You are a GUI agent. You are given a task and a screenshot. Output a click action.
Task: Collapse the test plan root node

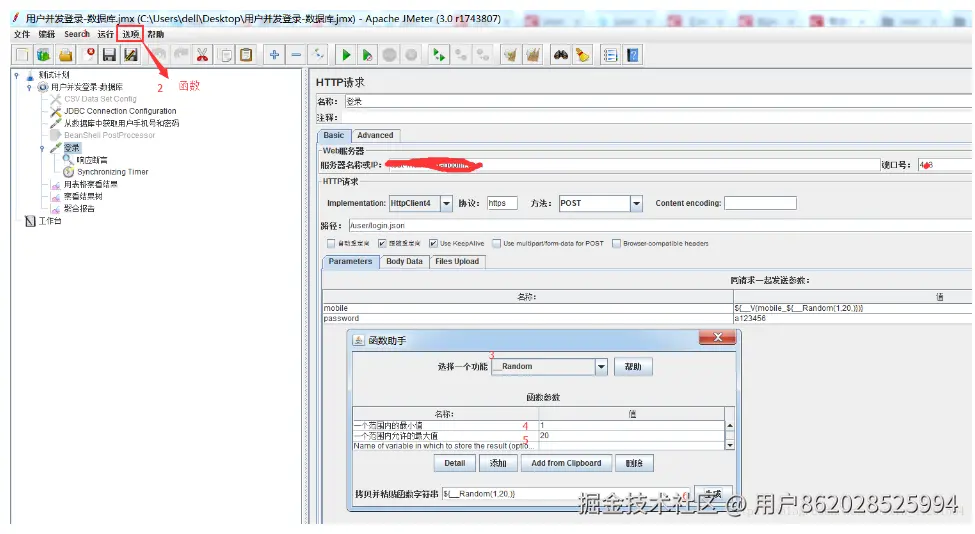(x=17, y=75)
